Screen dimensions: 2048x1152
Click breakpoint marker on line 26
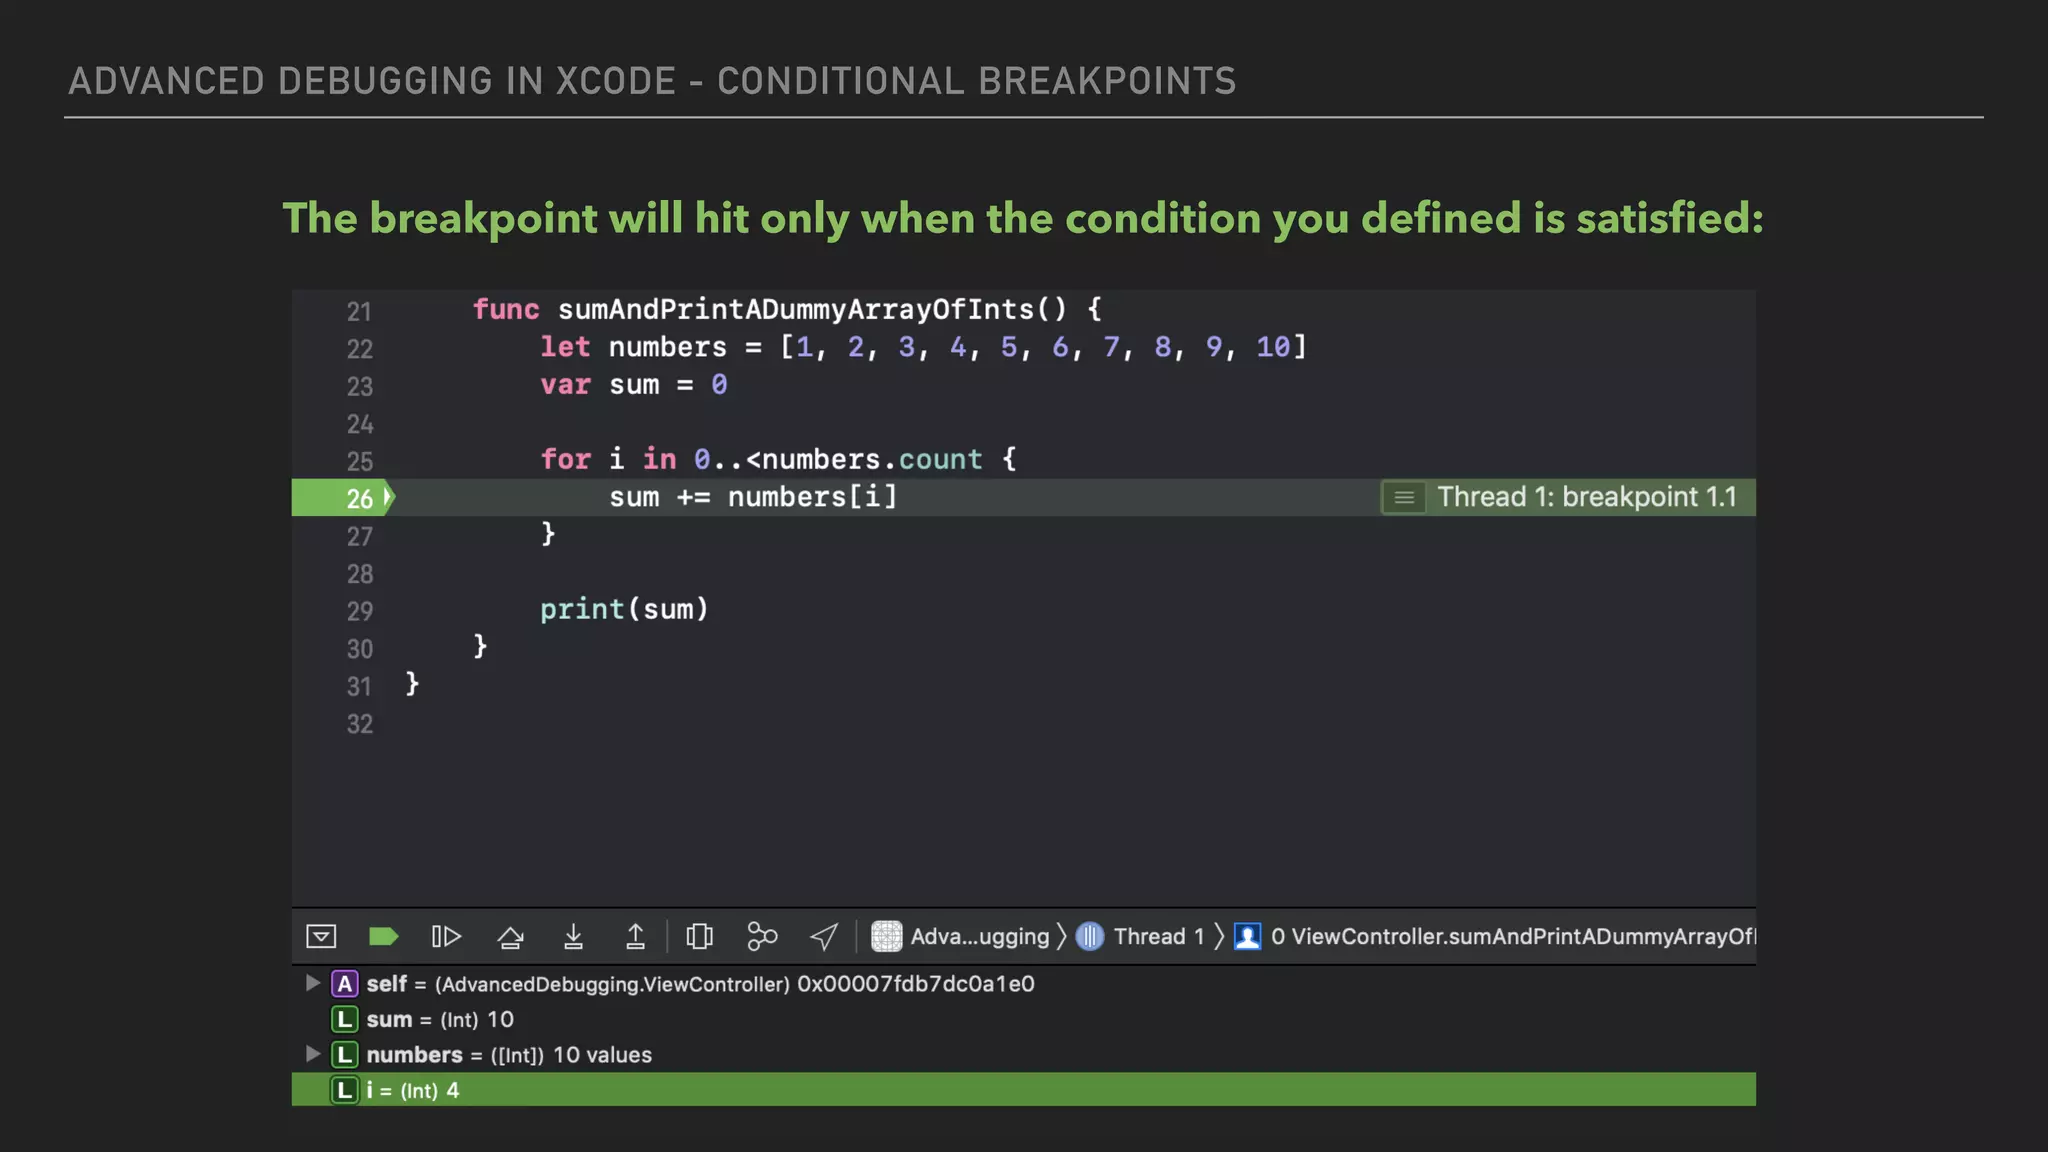(344, 497)
